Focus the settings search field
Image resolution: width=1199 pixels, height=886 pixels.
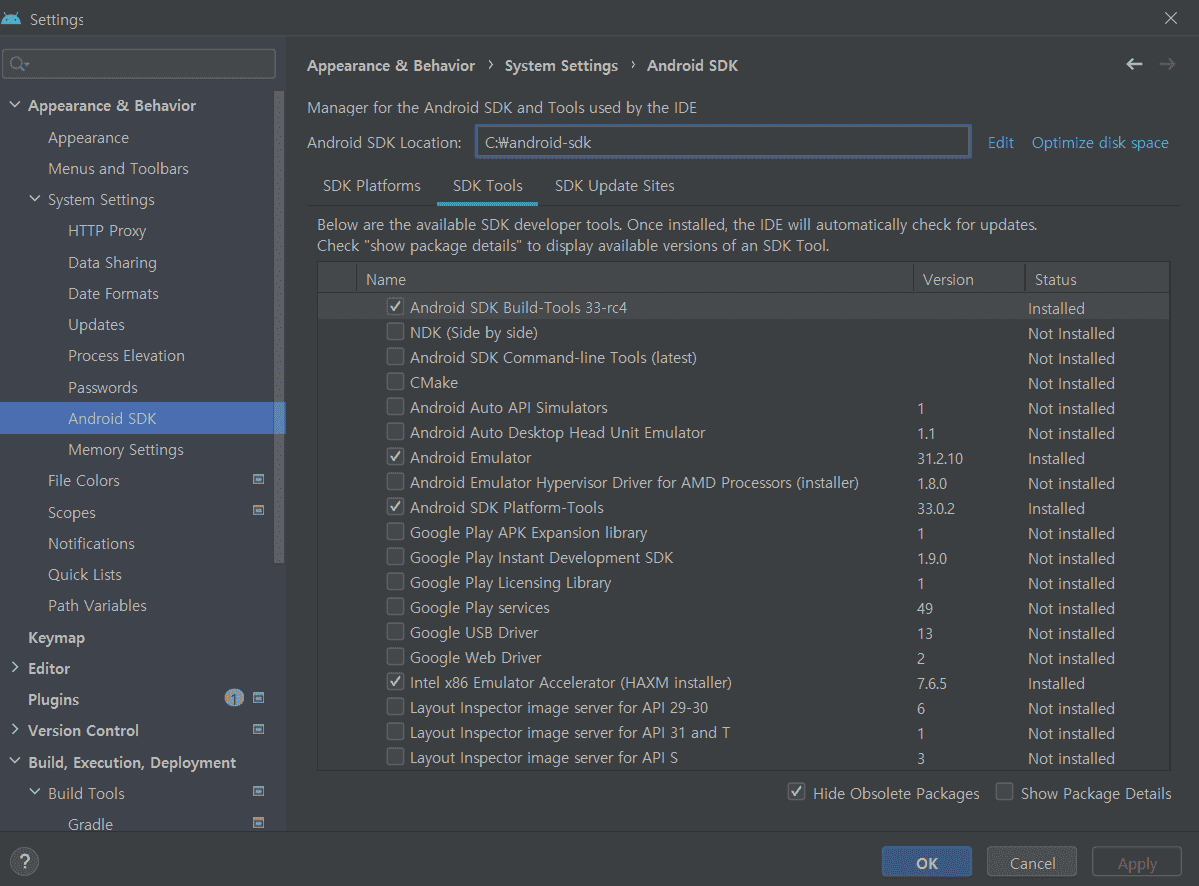(x=138, y=64)
